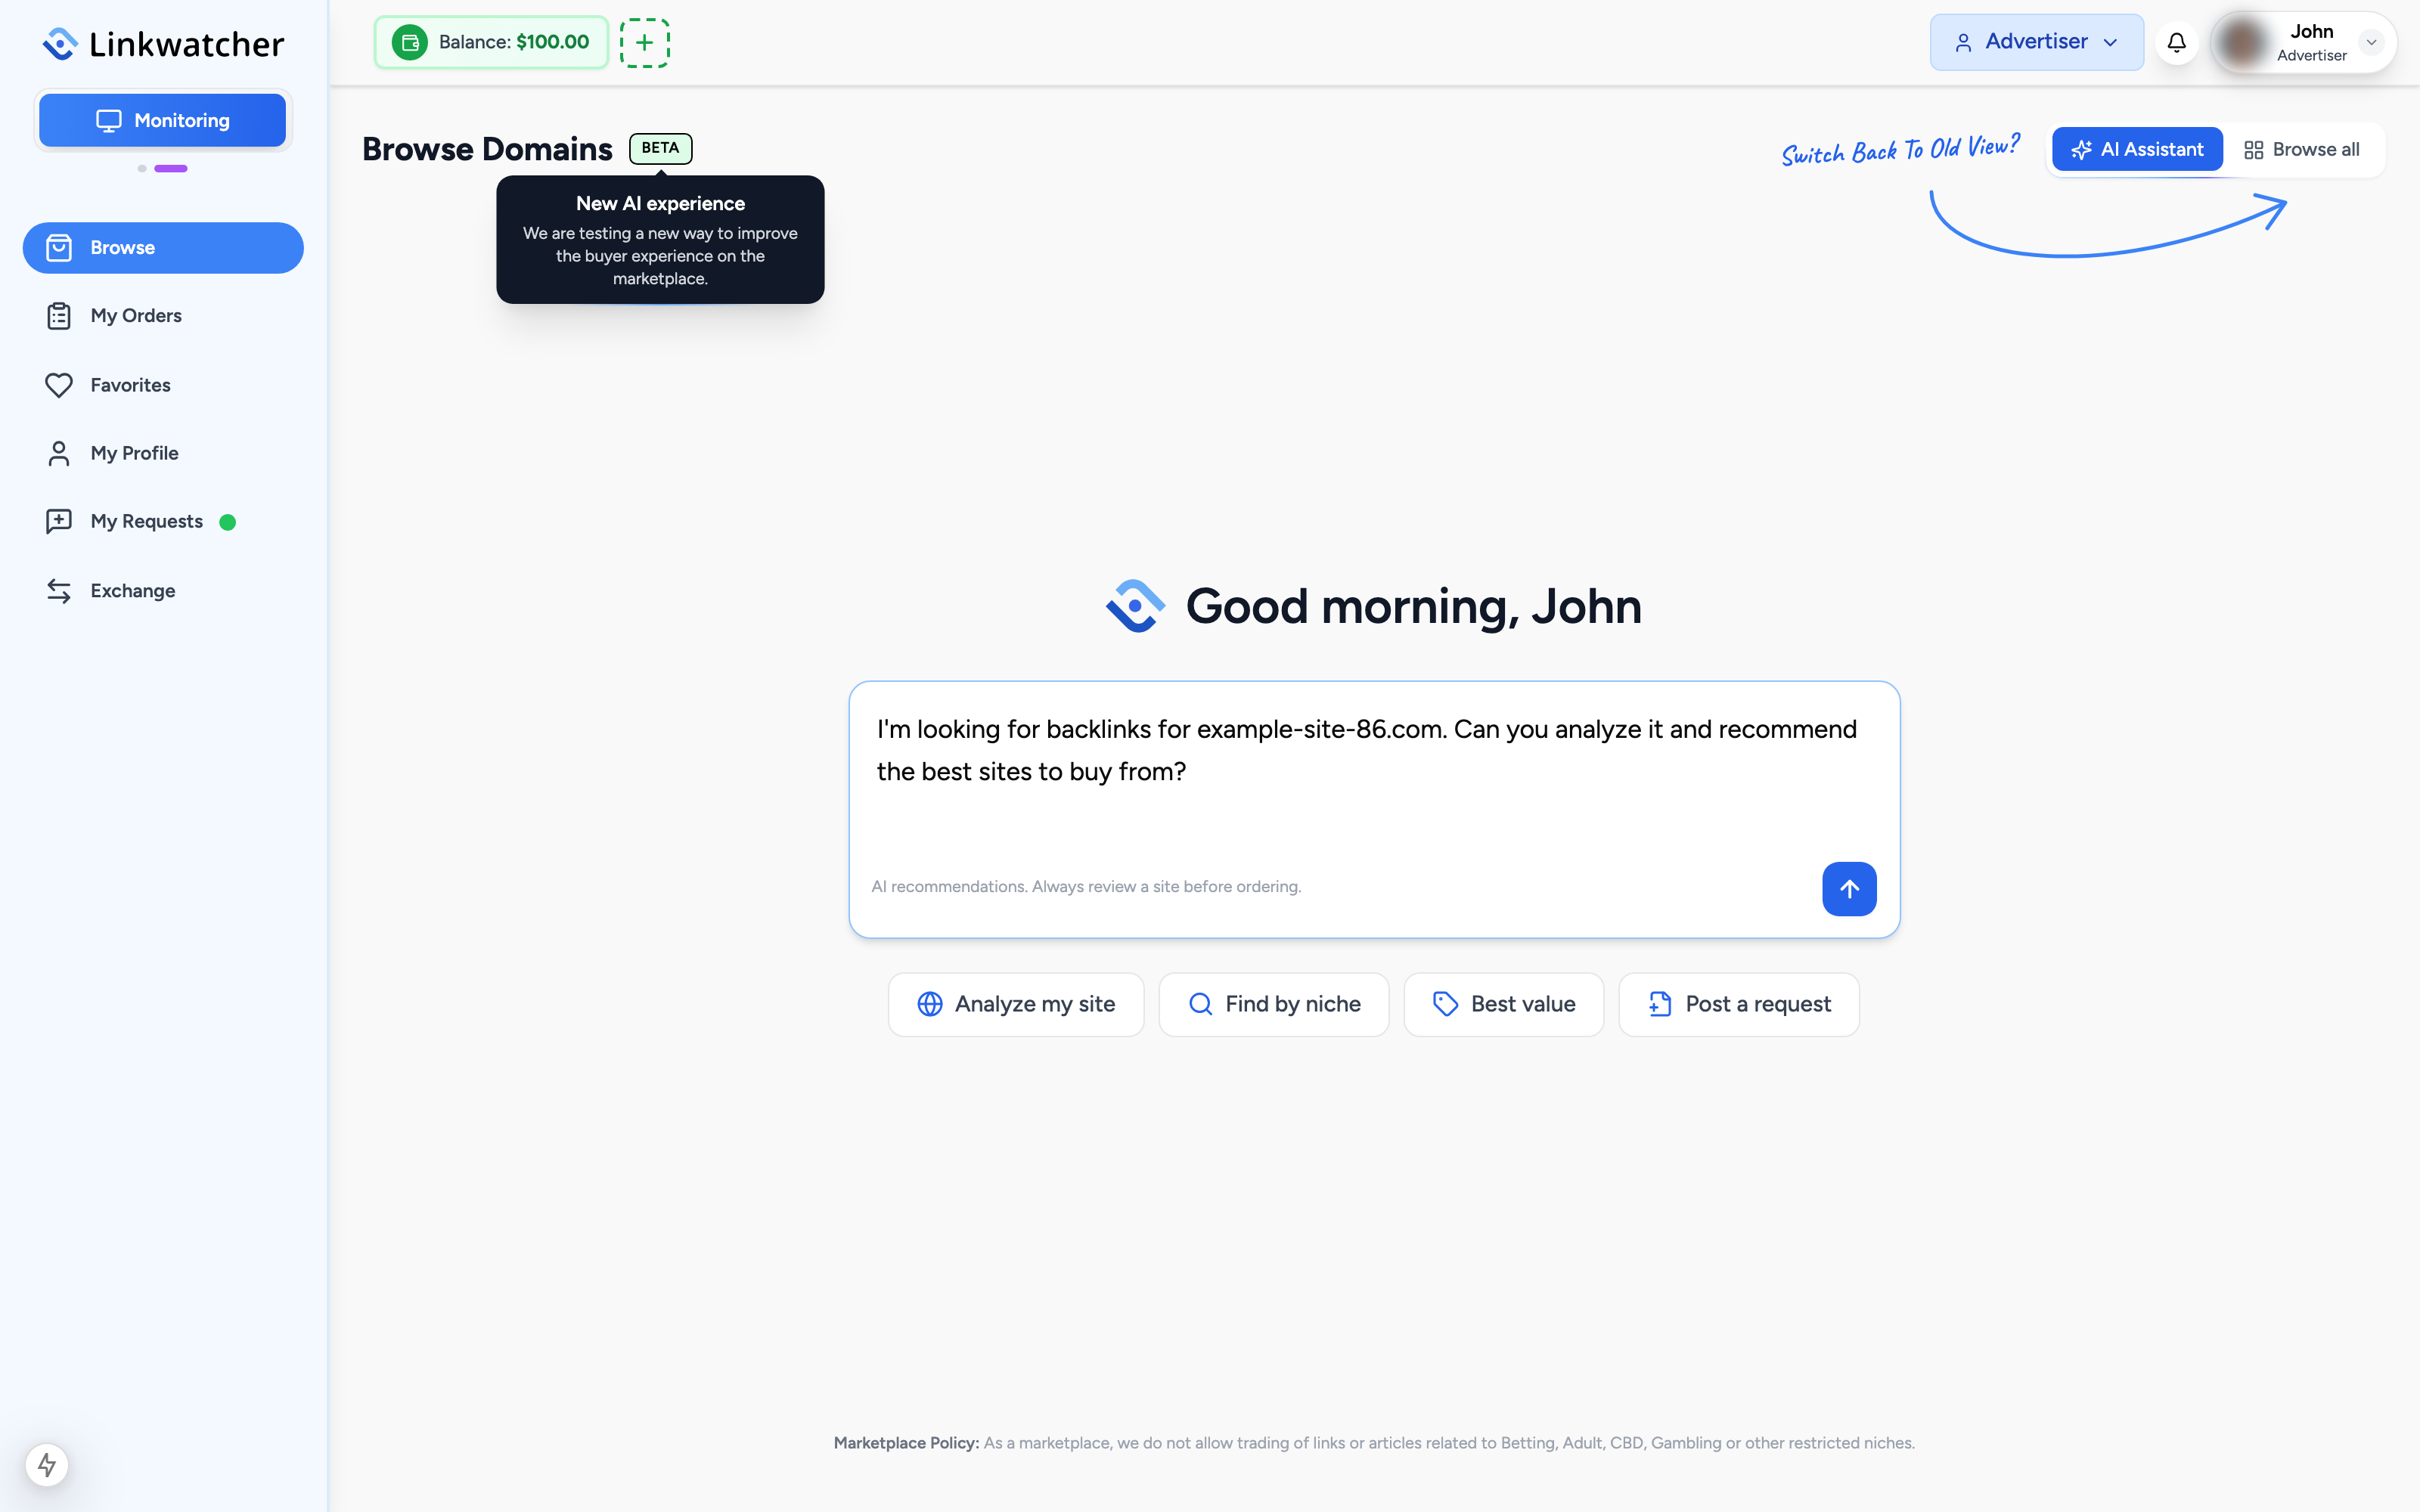Click the magnifier icon on Find by niche

(x=1201, y=1004)
